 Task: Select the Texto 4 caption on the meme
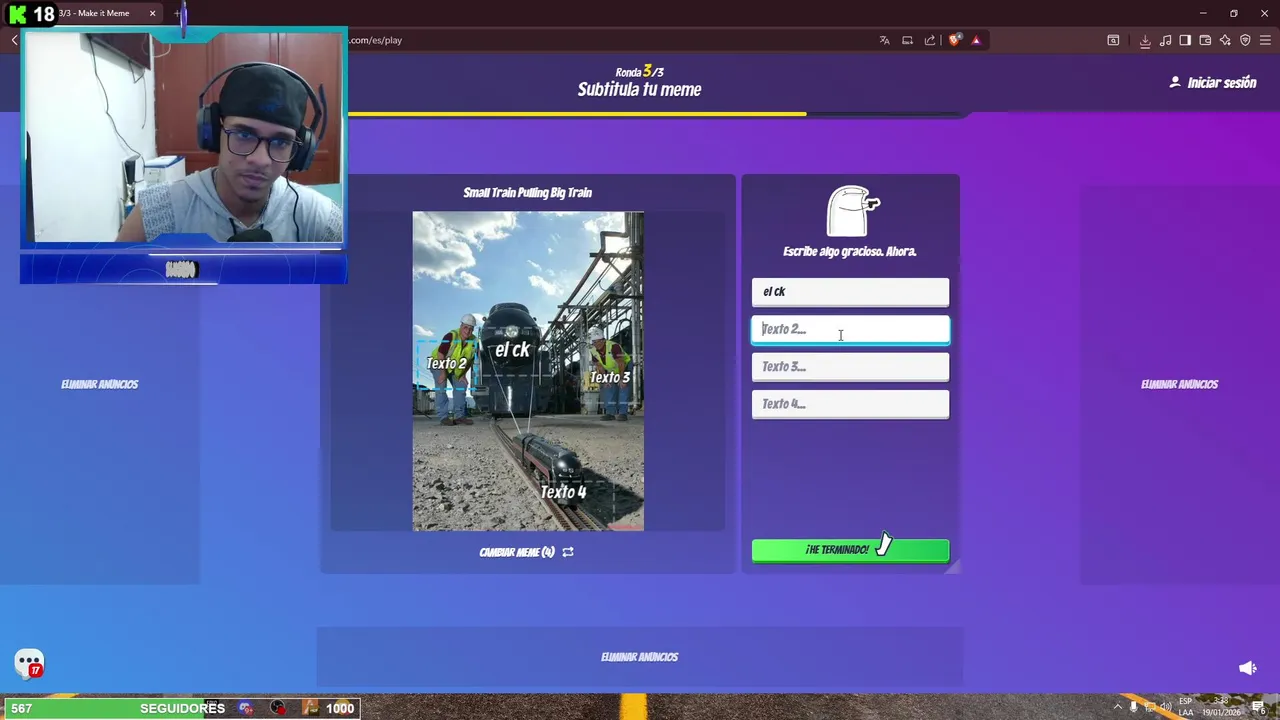point(563,492)
